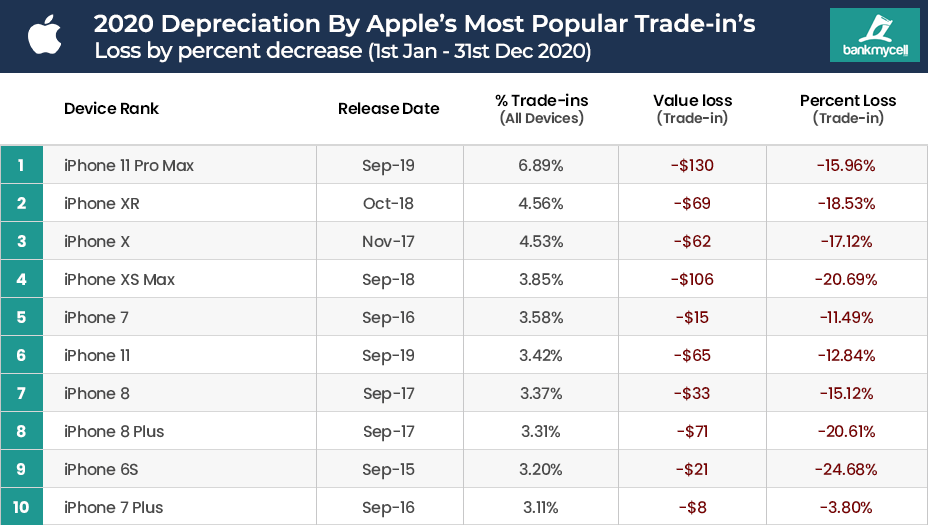Click the 6.89% trade-ins cell
The height and width of the screenshot is (525, 928).
(x=541, y=165)
